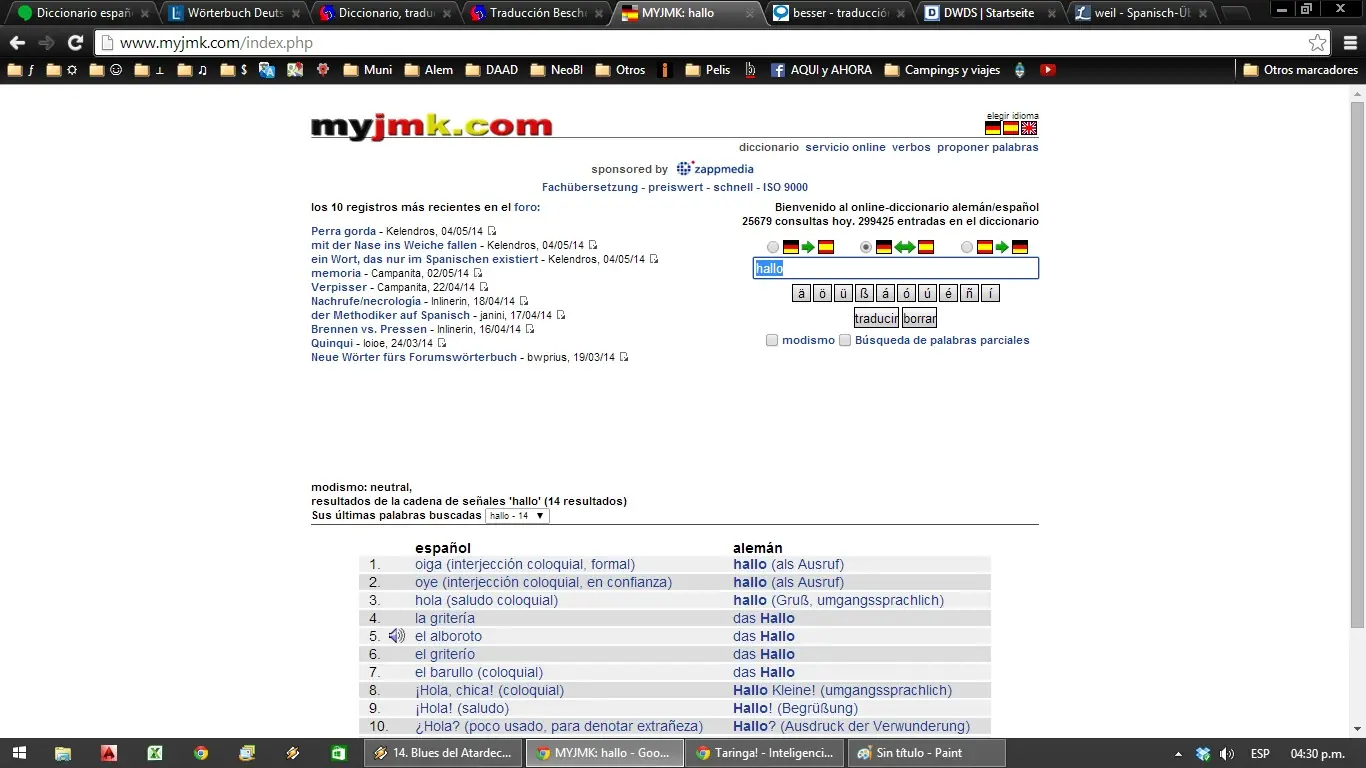The image size is (1366, 768).
Task: Open the 'hallo - 14' recent searches dropdown
Action: (x=517, y=516)
